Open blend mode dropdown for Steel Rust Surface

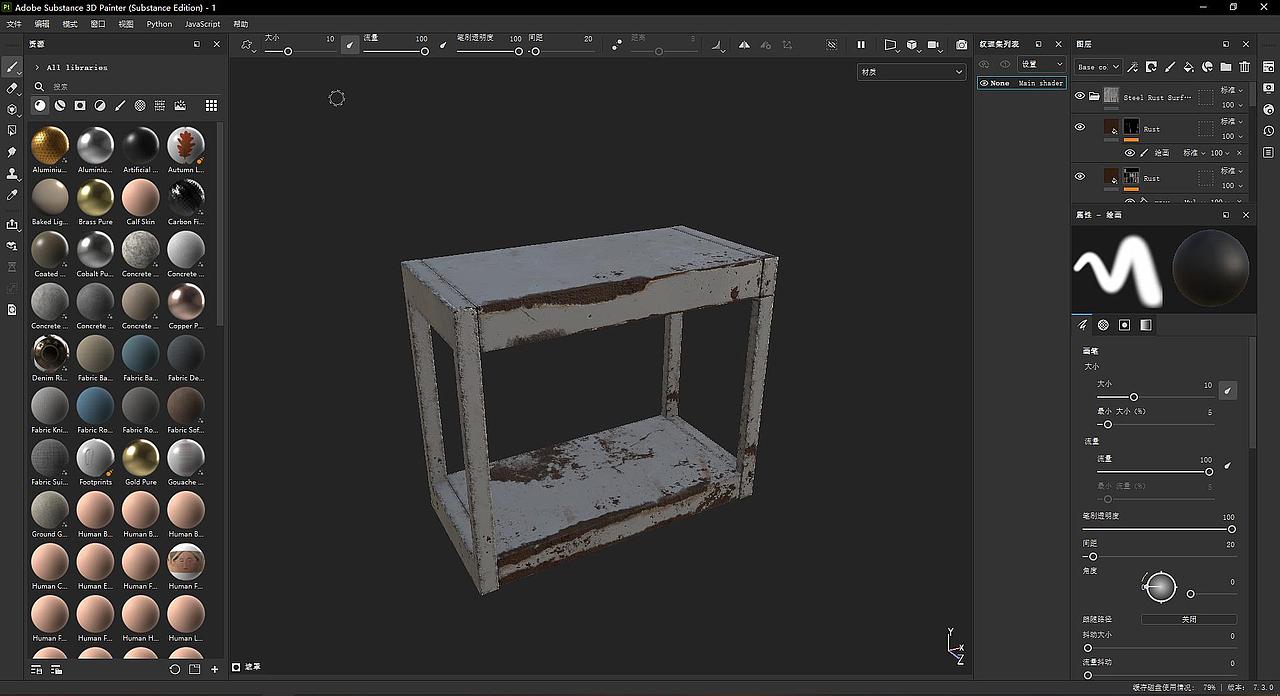coord(1231,90)
